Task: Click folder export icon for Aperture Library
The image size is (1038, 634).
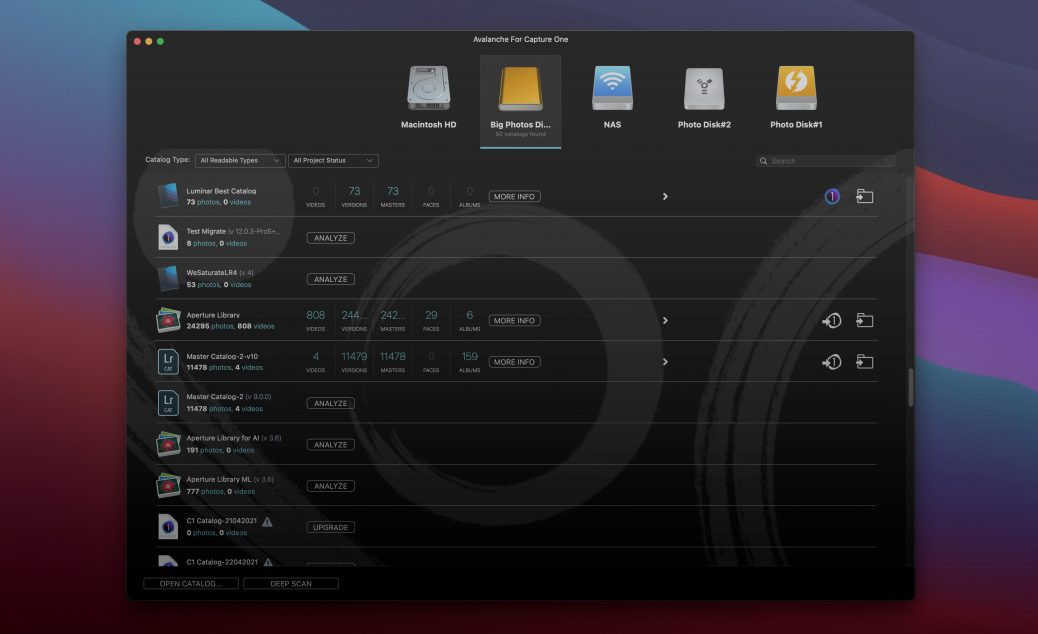Action: [x=865, y=320]
